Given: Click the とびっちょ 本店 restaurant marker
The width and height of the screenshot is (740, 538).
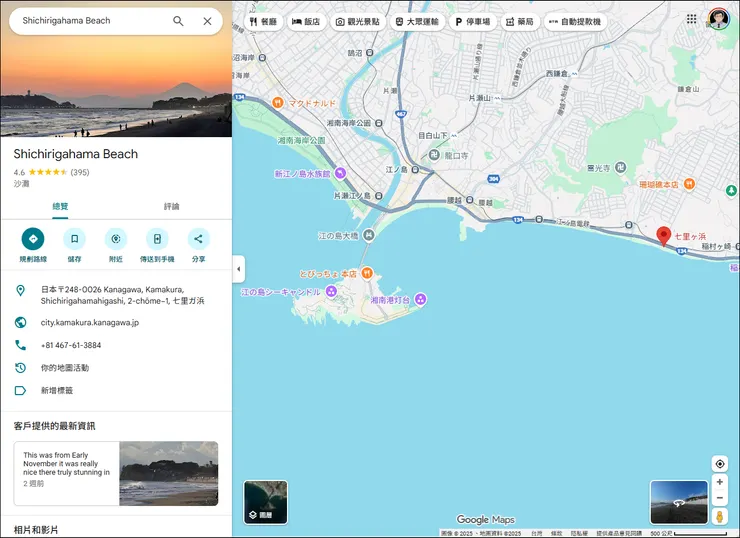Looking at the screenshot, I should [x=367, y=273].
